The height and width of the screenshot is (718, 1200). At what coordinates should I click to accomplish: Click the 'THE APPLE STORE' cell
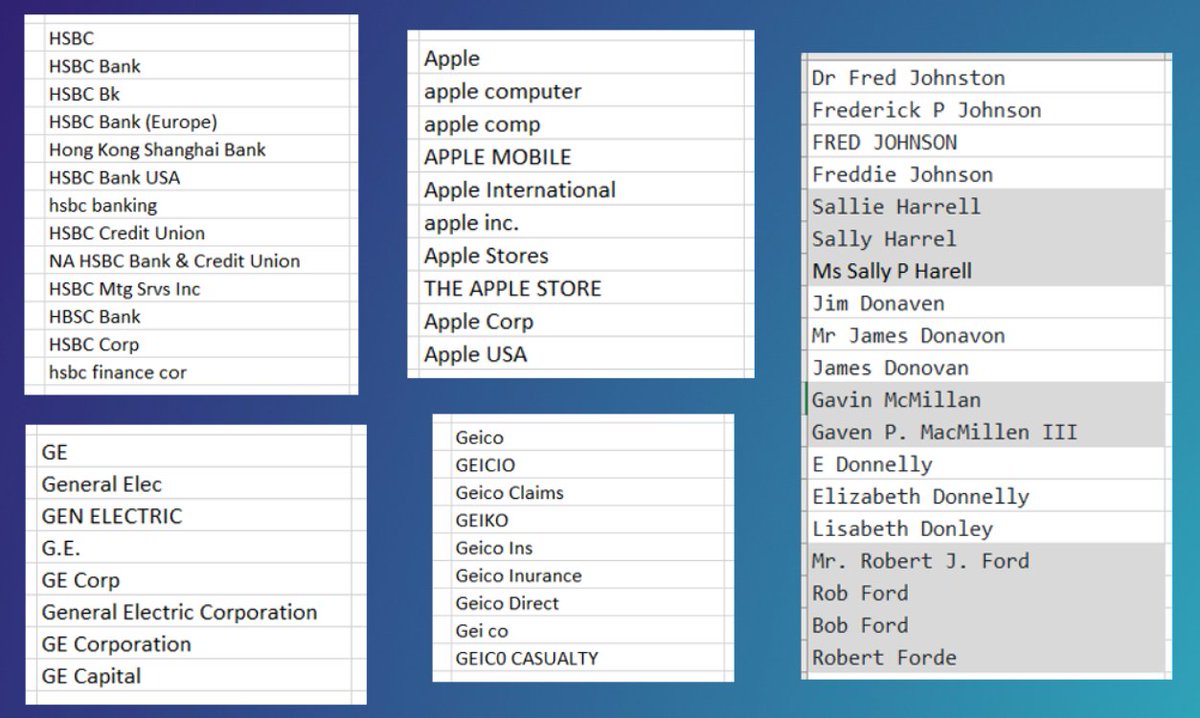point(581,289)
